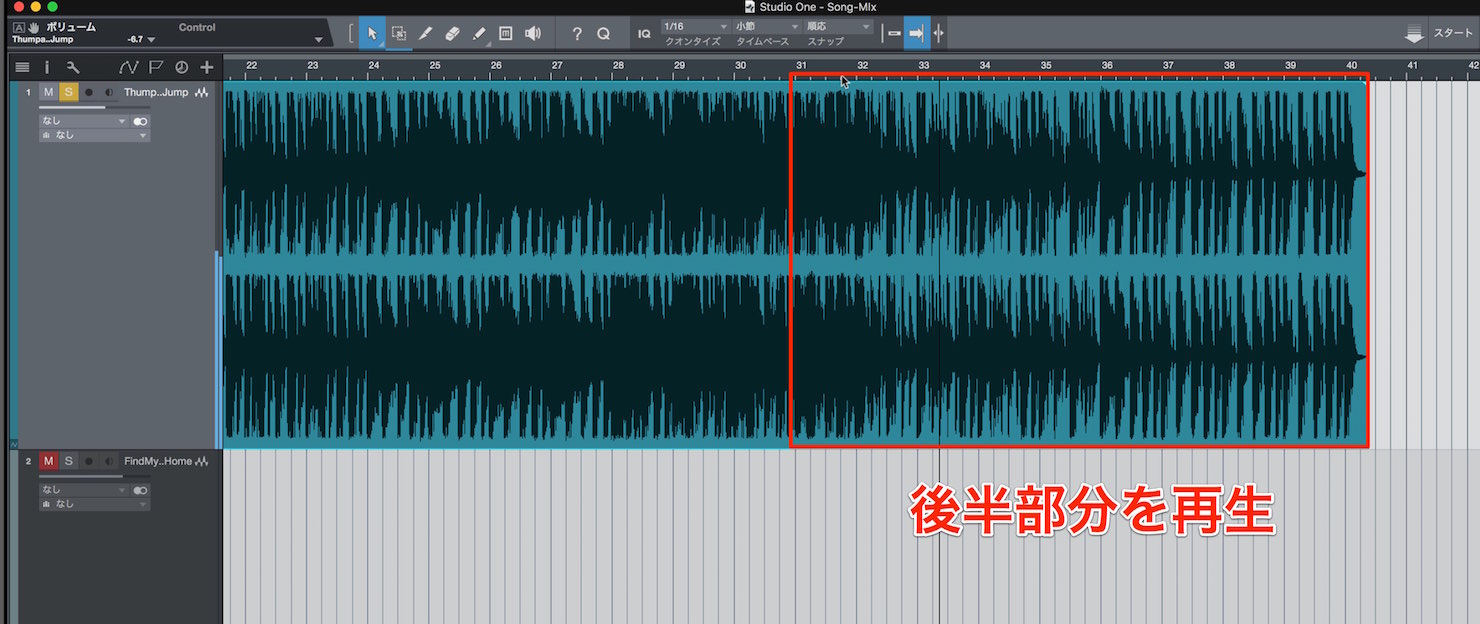The width and height of the screenshot is (1480, 624).
Task: Click the A parameter icon beside ボリューム
Action: click(x=18, y=27)
